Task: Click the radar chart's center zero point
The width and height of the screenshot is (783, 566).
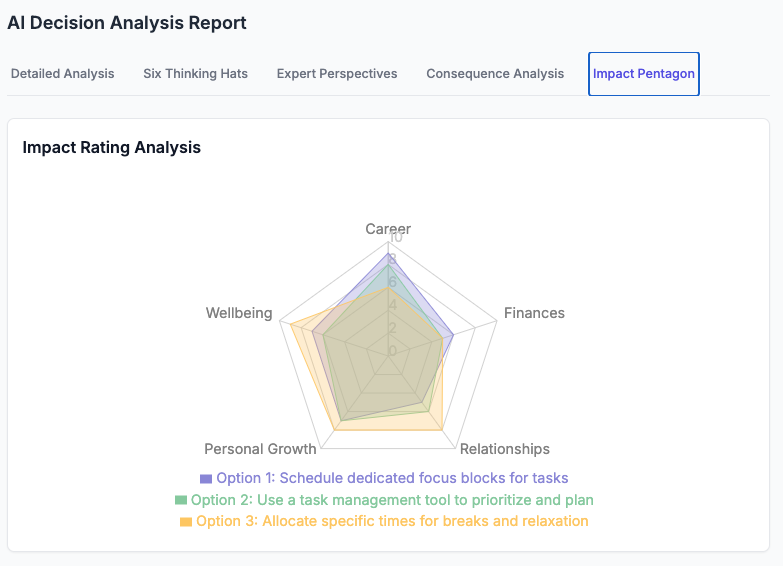Action: point(388,351)
